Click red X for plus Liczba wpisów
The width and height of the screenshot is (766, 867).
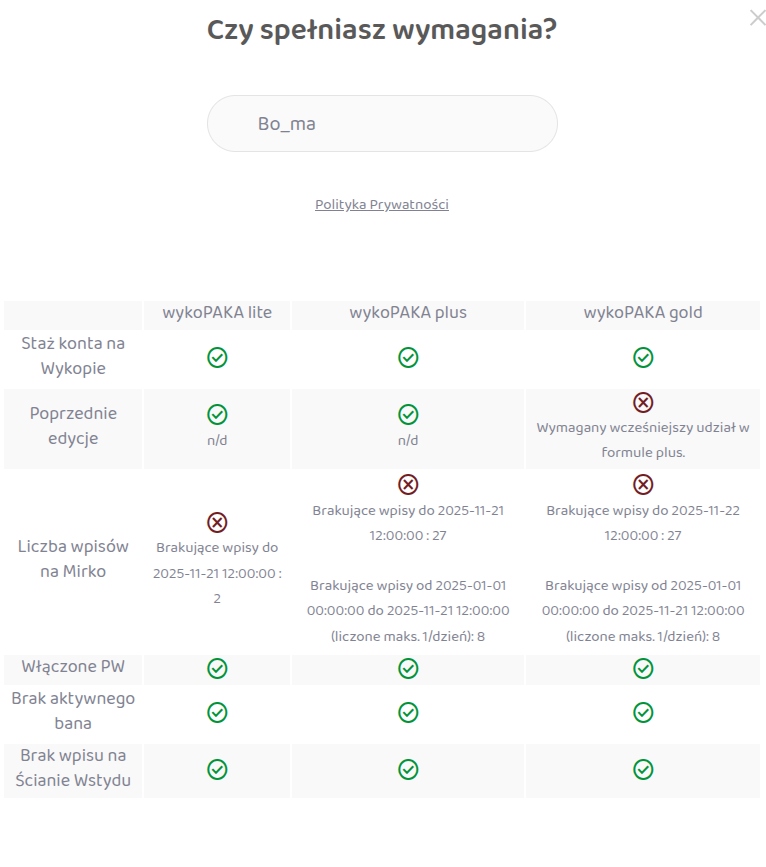pyautogui.click(x=408, y=485)
